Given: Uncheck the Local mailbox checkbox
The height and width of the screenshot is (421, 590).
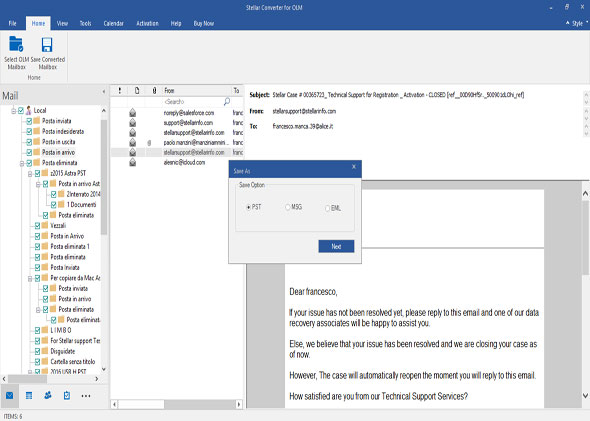Looking at the screenshot, I should click(x=21, y=111).
